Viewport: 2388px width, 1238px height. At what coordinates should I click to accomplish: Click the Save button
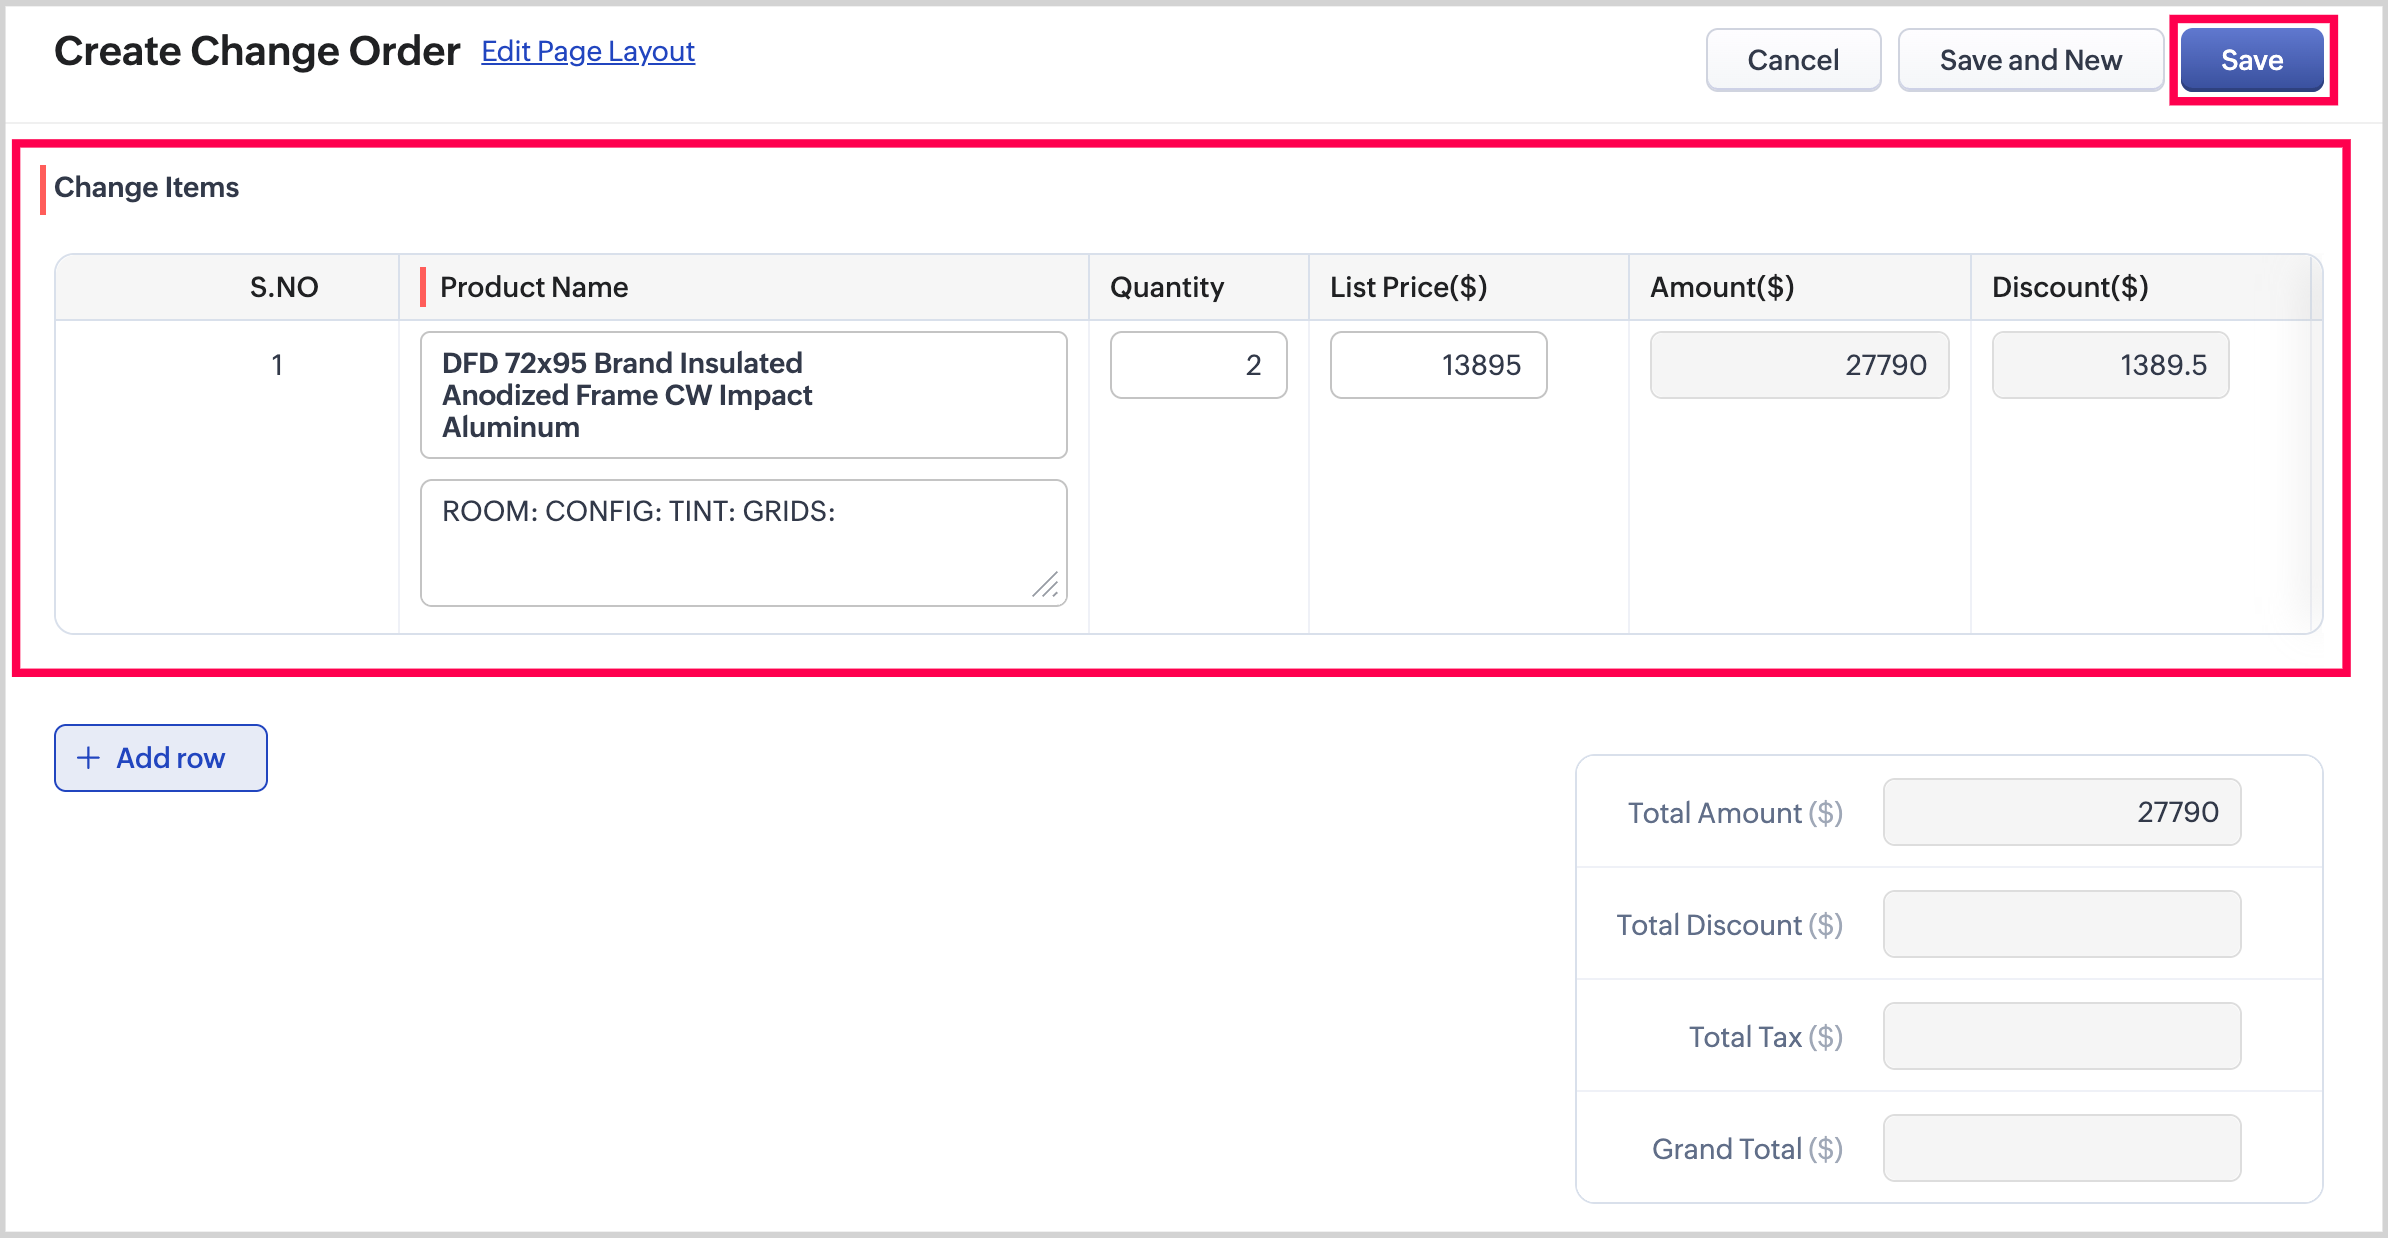(x=2251, y=60)
